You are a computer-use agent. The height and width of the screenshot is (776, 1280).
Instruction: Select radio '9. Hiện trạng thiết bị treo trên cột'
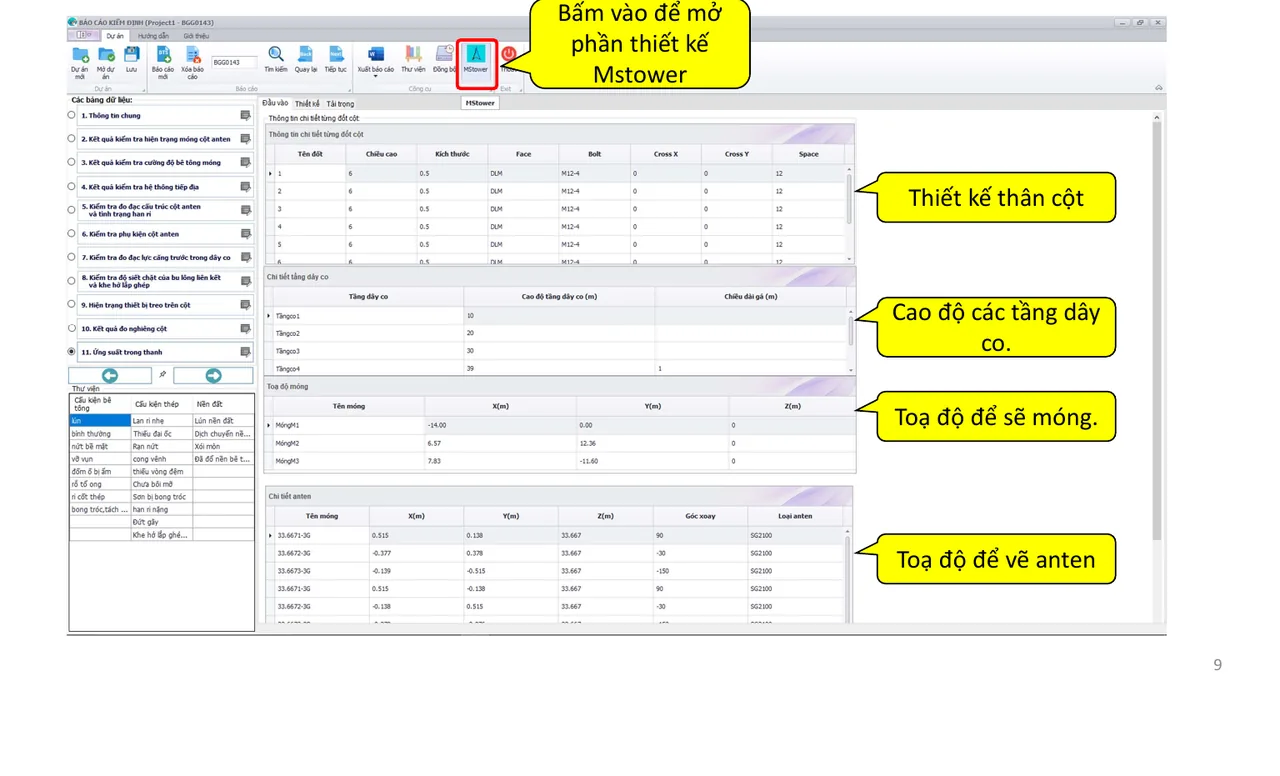[71, 304]
